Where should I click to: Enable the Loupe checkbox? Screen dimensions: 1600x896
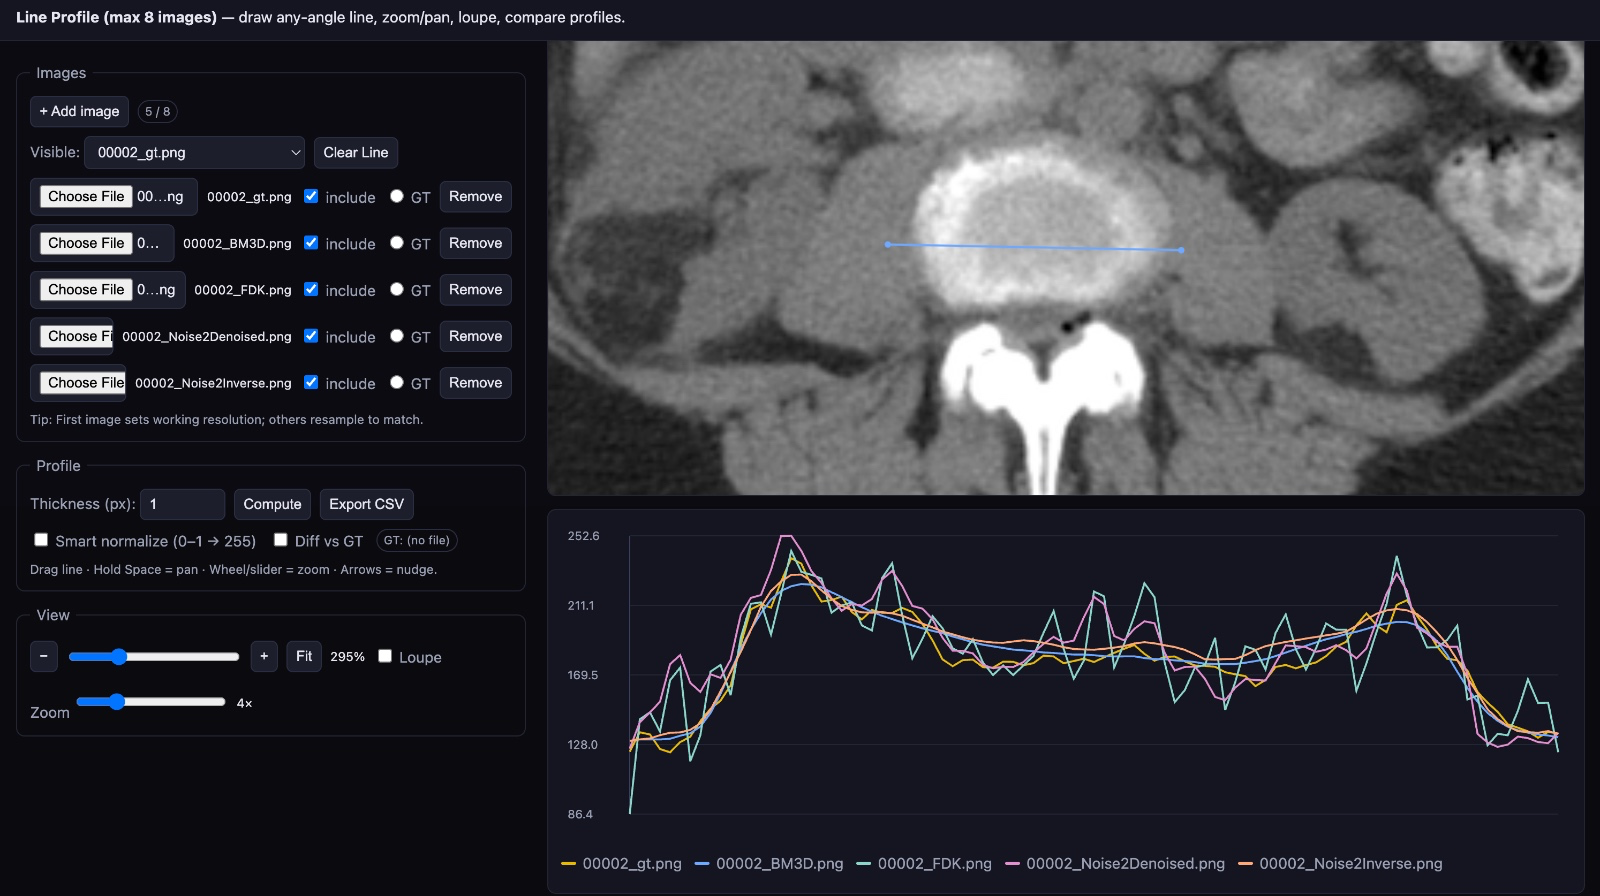tap(385, 656)
